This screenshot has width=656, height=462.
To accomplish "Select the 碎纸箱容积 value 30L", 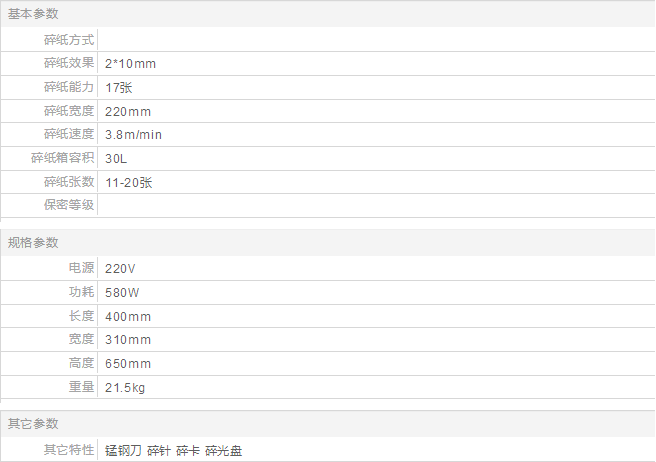I will [116, 159].
